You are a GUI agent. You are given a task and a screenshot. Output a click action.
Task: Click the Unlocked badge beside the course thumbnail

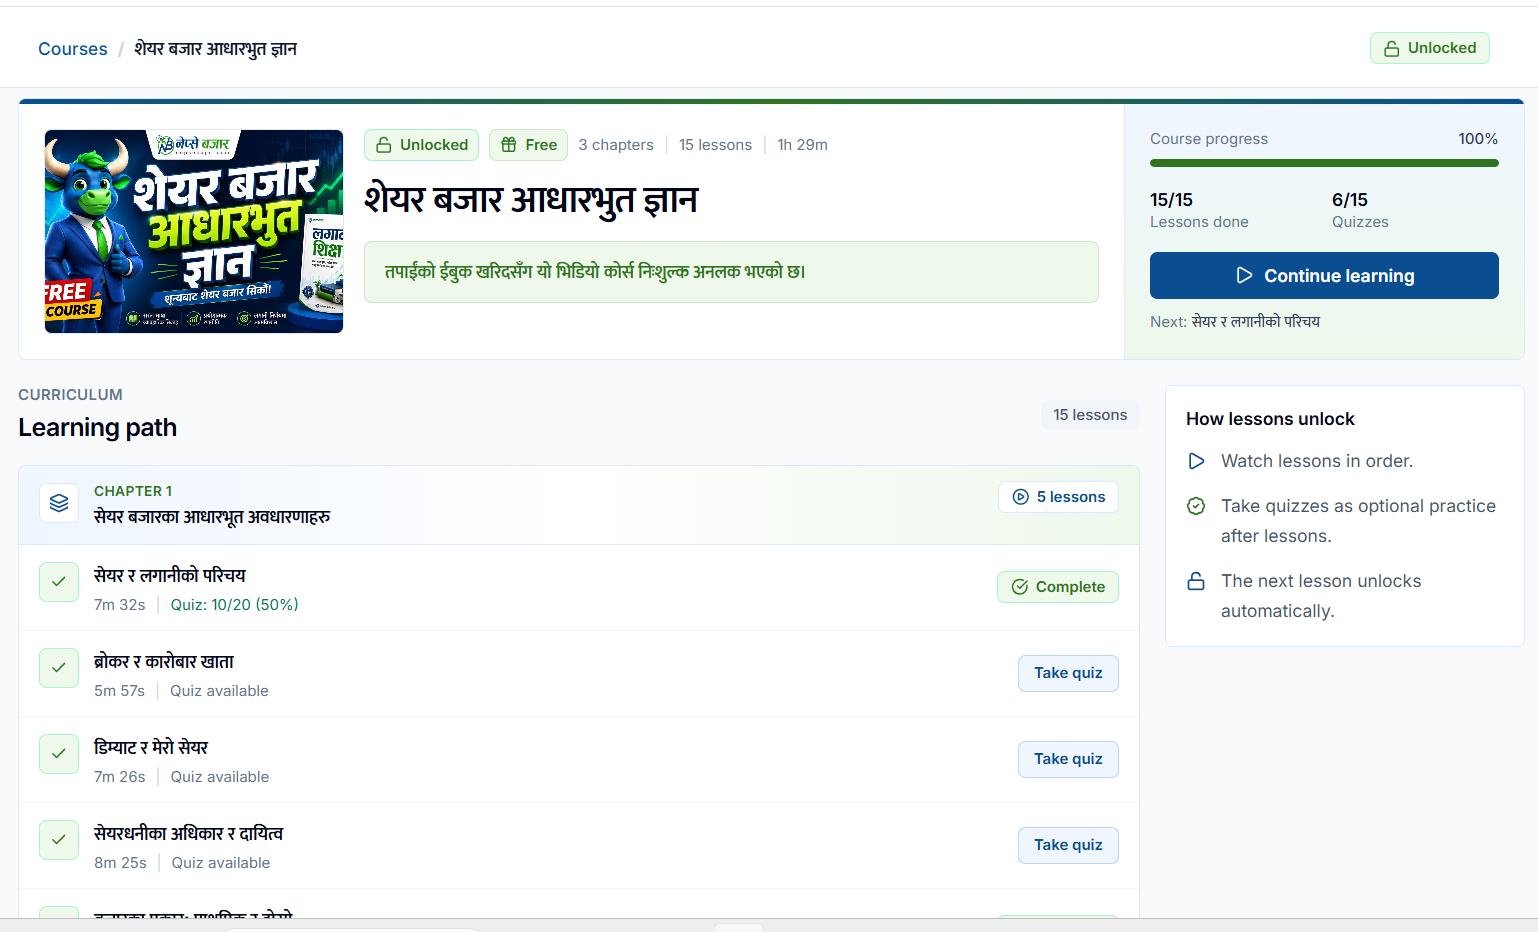click(421, 145)
